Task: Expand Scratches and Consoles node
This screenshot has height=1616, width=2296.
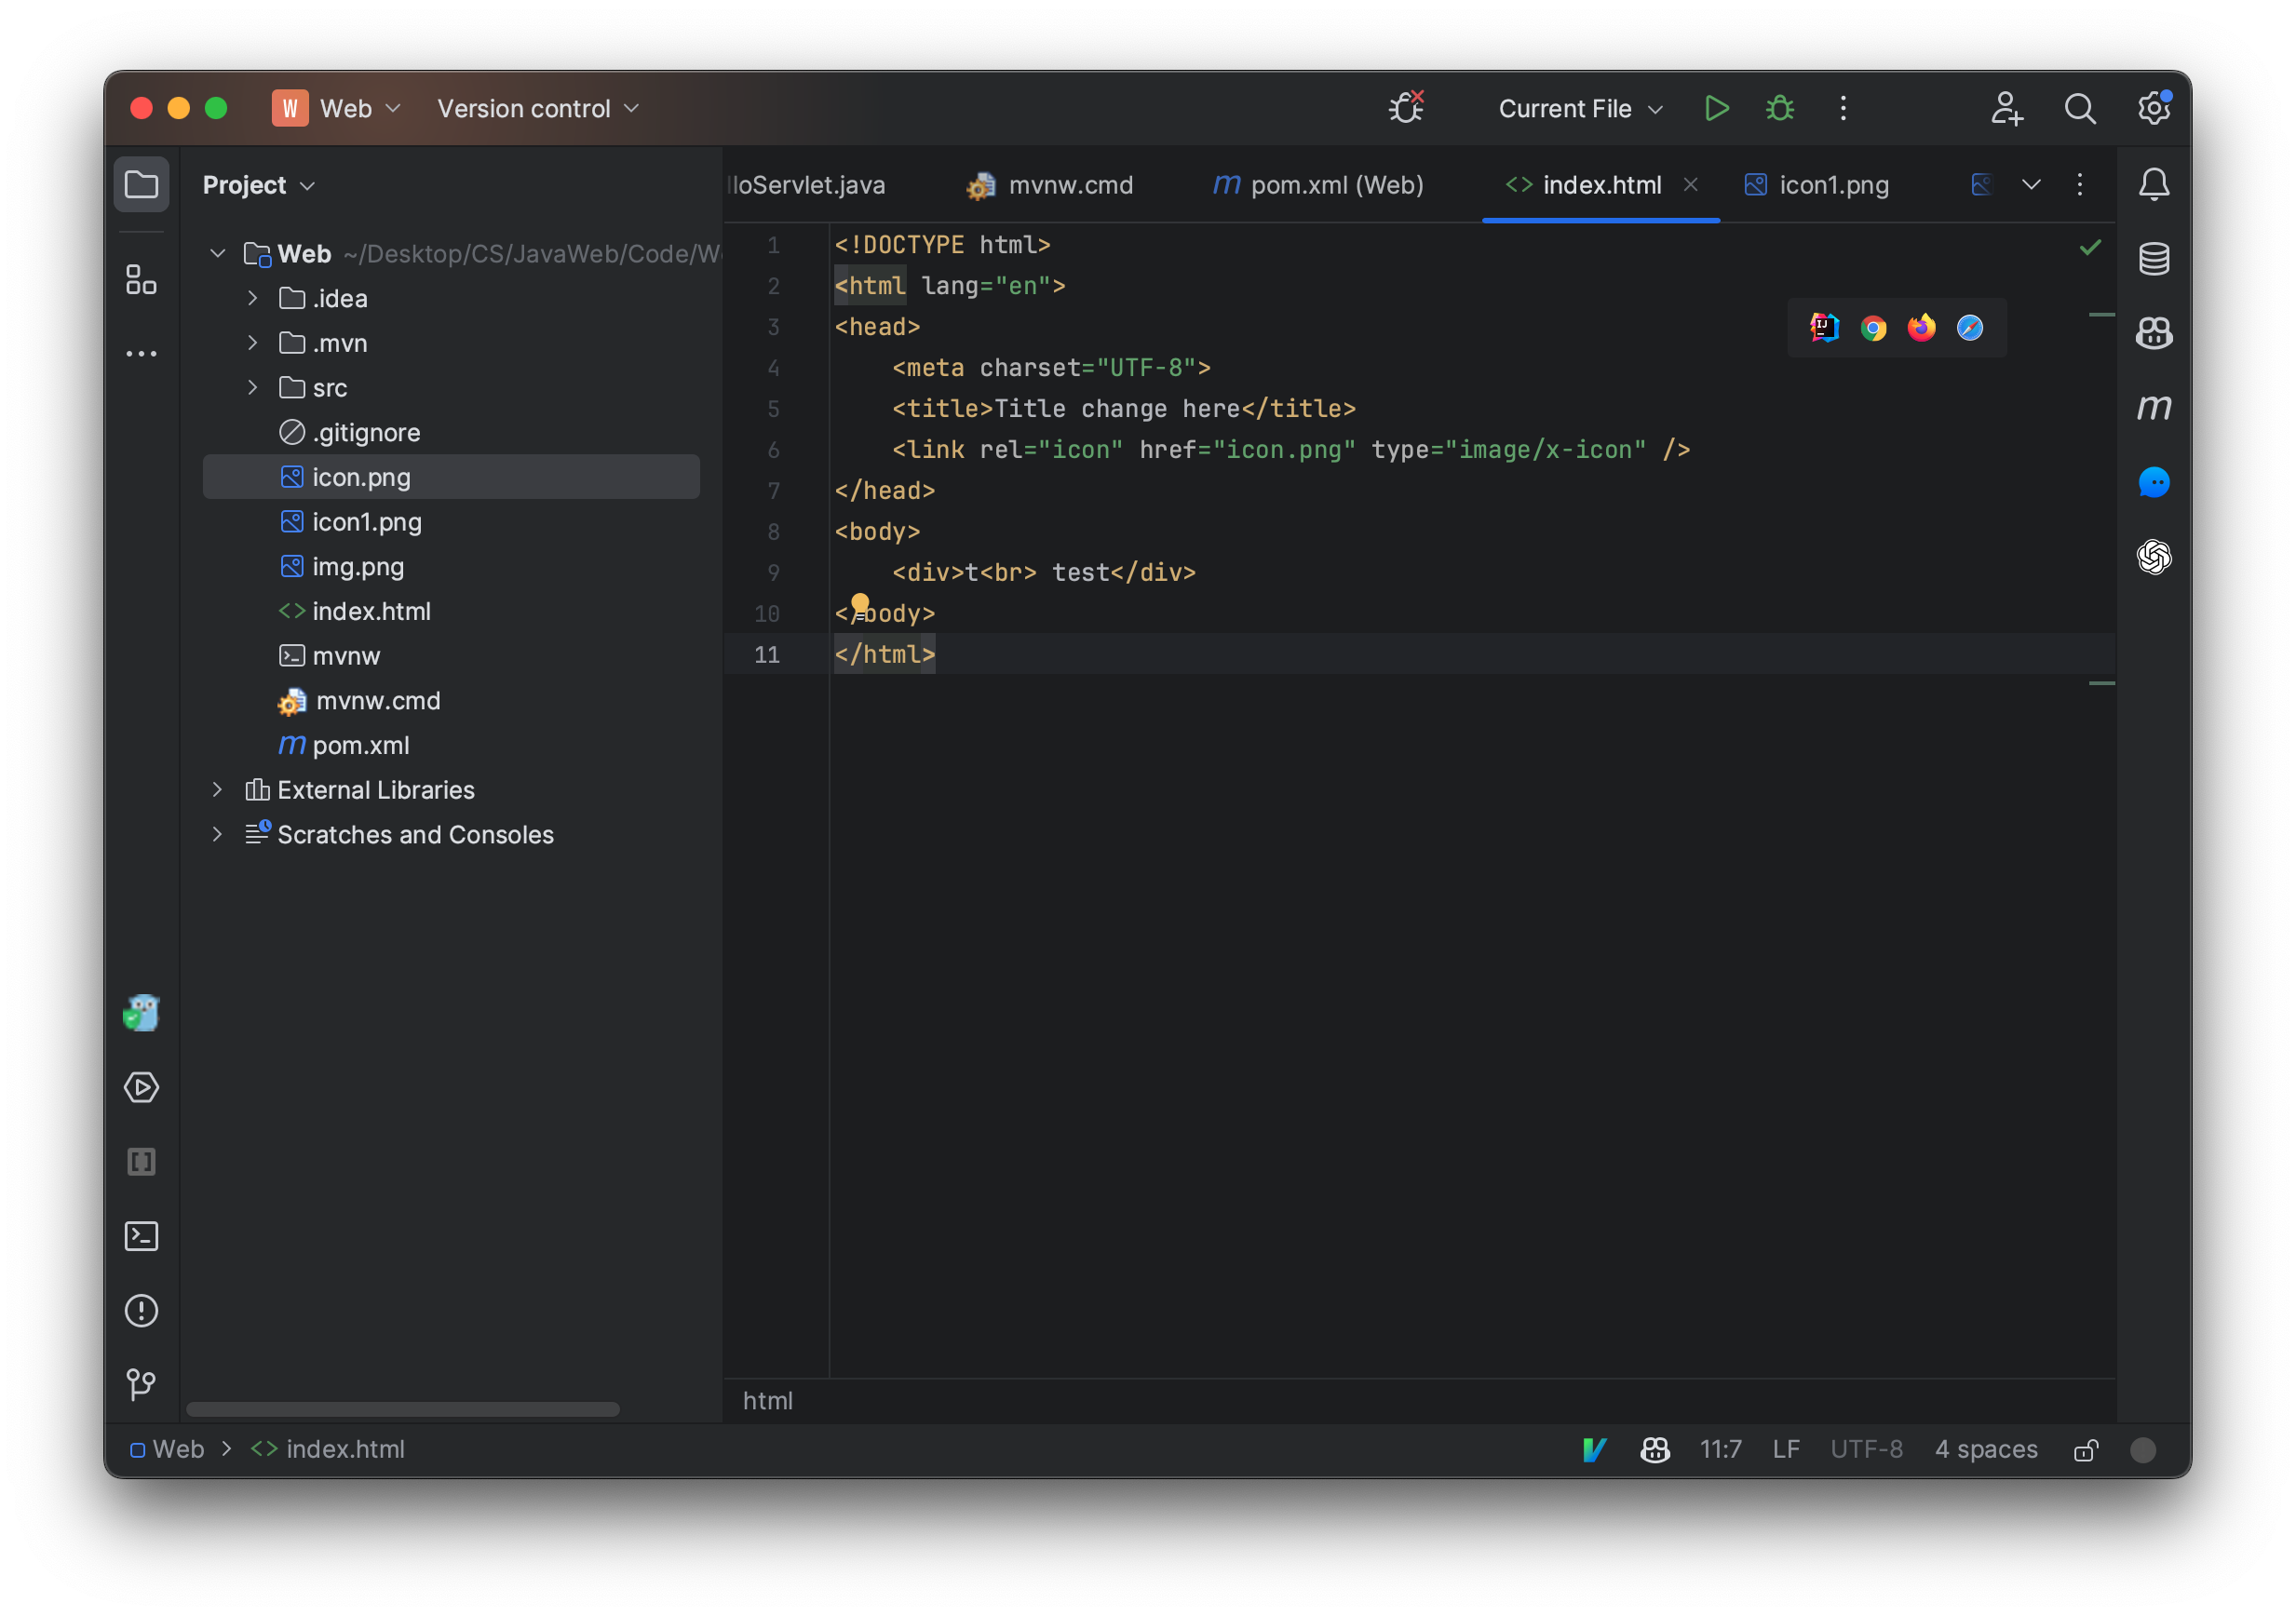Action: click(x=217, y=835)
